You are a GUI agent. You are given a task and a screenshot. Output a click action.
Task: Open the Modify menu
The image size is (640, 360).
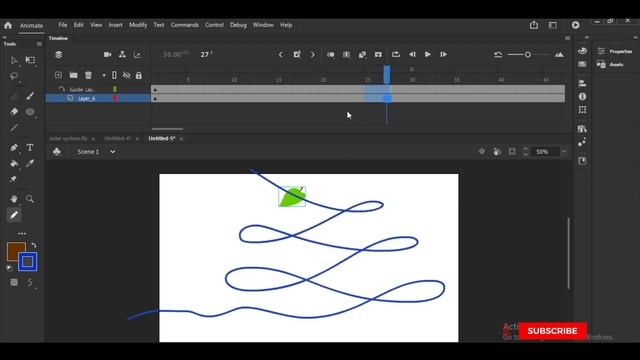(x=138, y=25)
